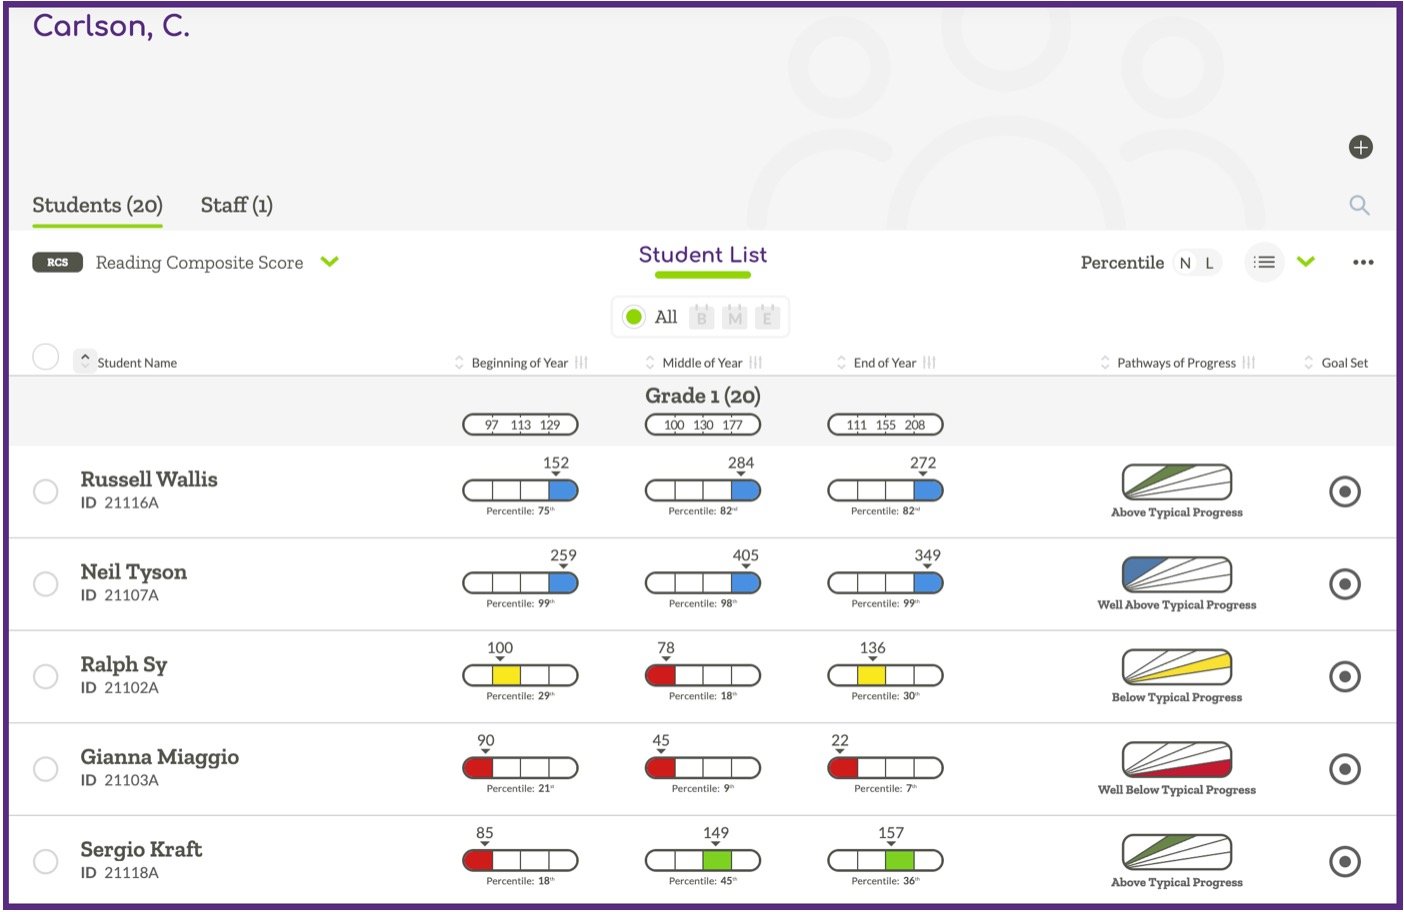Screen dimensions: 1404x912
Task: Open search with the magnifier icon
Action: pyautogui.click(x=1359, y=205)
